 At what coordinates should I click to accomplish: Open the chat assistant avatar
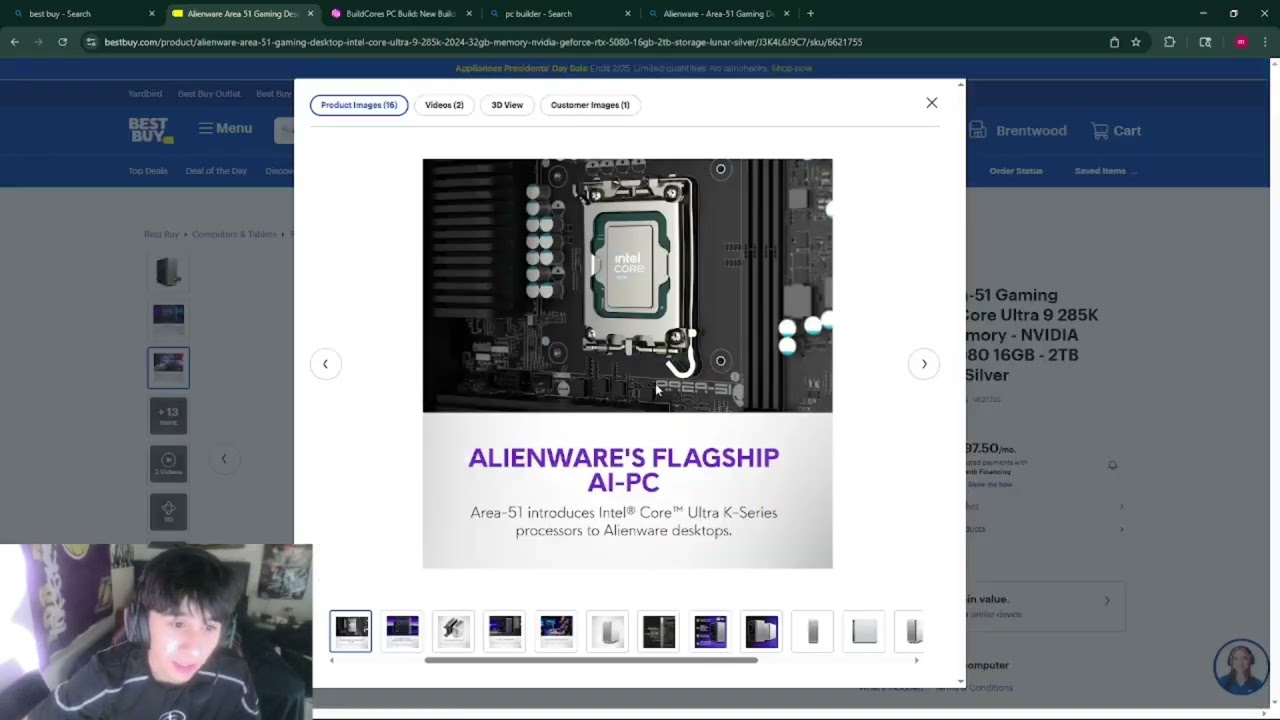[1241, 667]
